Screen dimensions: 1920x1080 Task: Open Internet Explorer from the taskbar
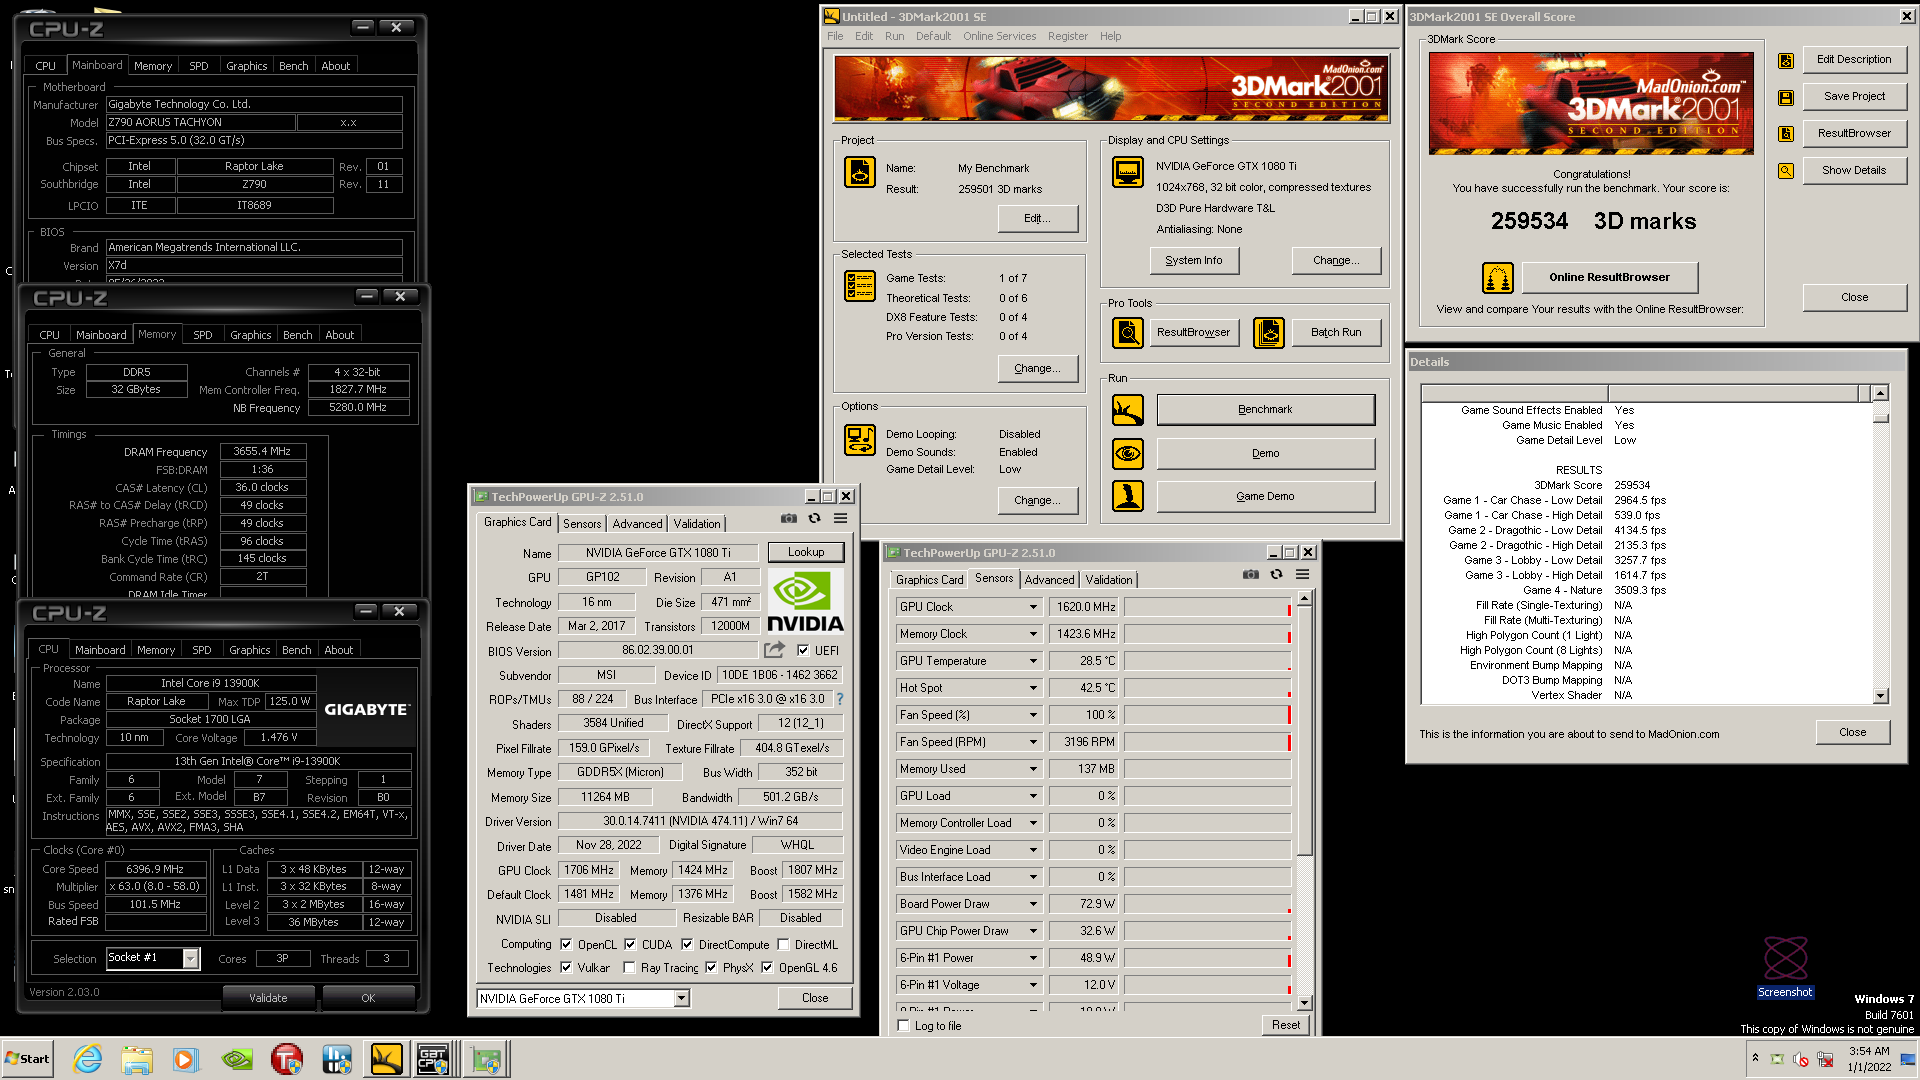(x=88, y=1059)
